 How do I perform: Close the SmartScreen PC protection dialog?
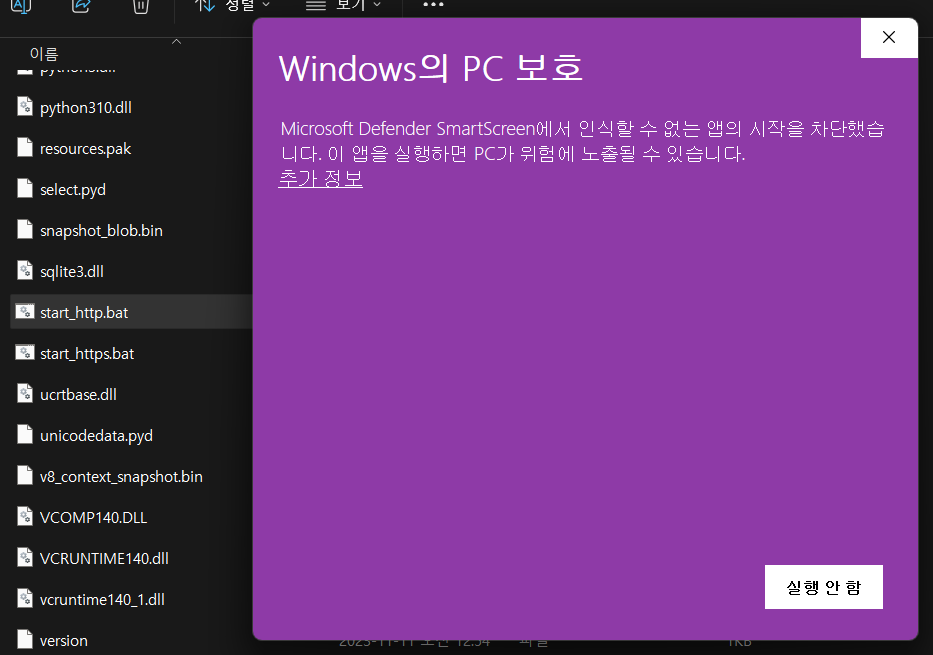click(x=889, y=37)
